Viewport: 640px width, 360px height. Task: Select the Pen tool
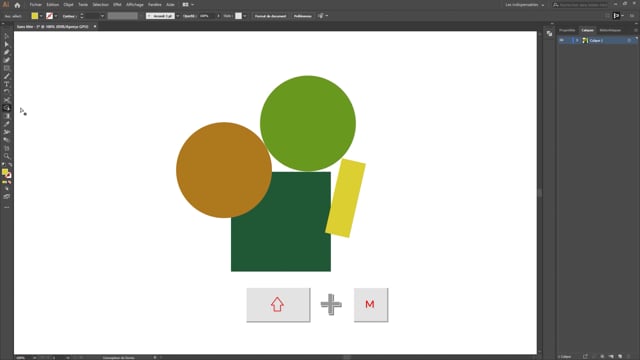coord(7,52)
